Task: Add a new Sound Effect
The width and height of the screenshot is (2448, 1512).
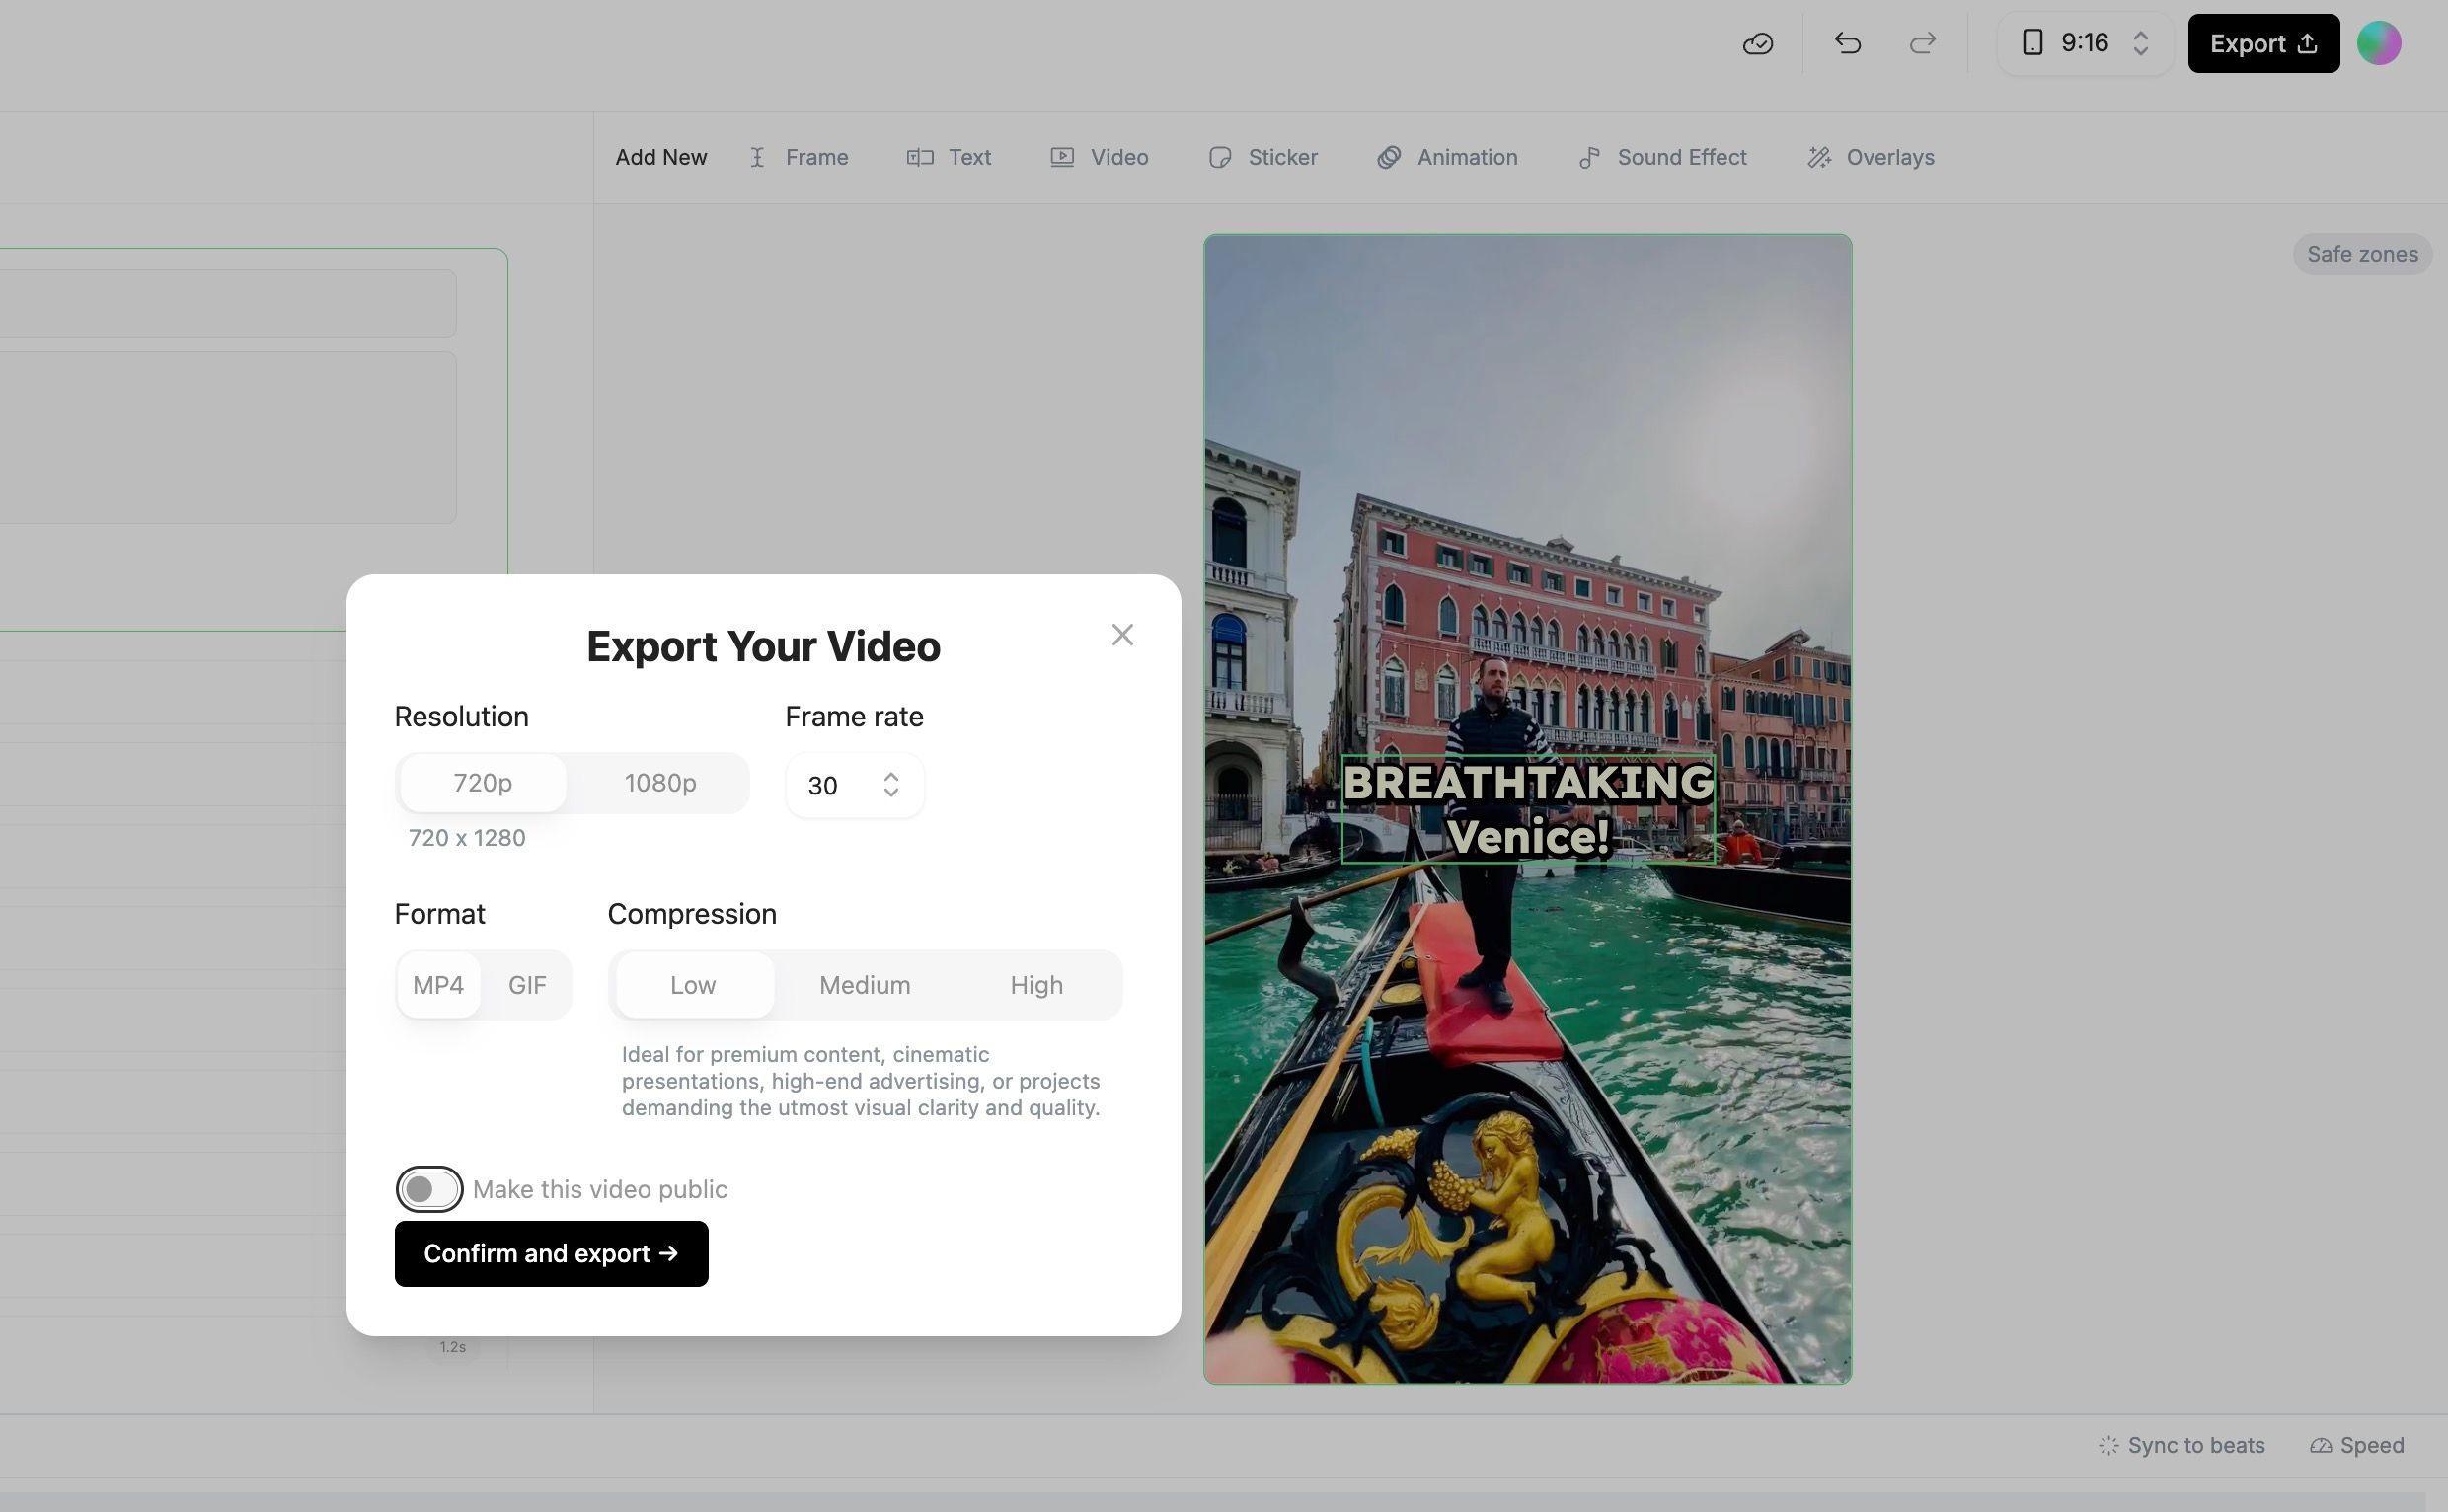Action: pos(1662,158)
